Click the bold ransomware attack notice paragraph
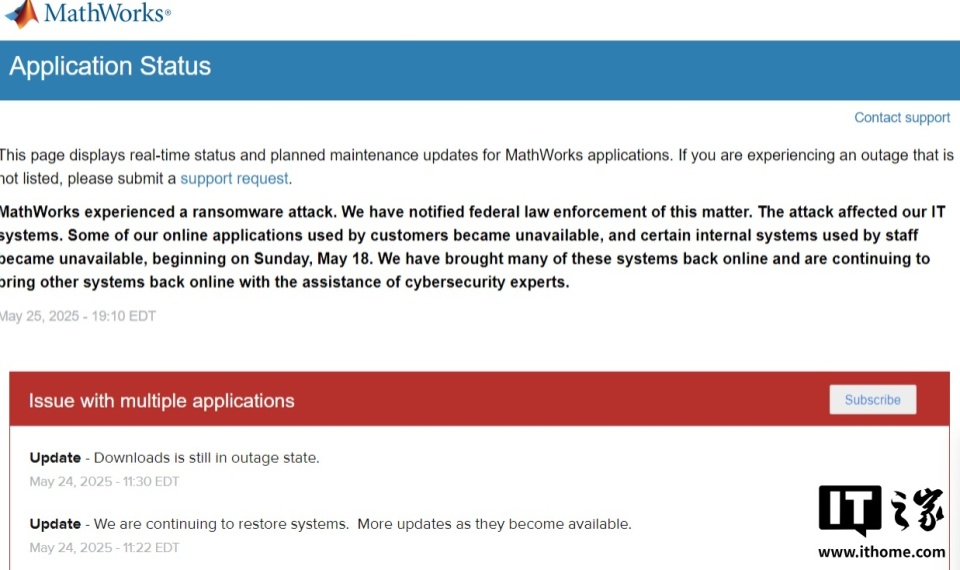This screenshot has height=570, width=960. tap(473, 247)
